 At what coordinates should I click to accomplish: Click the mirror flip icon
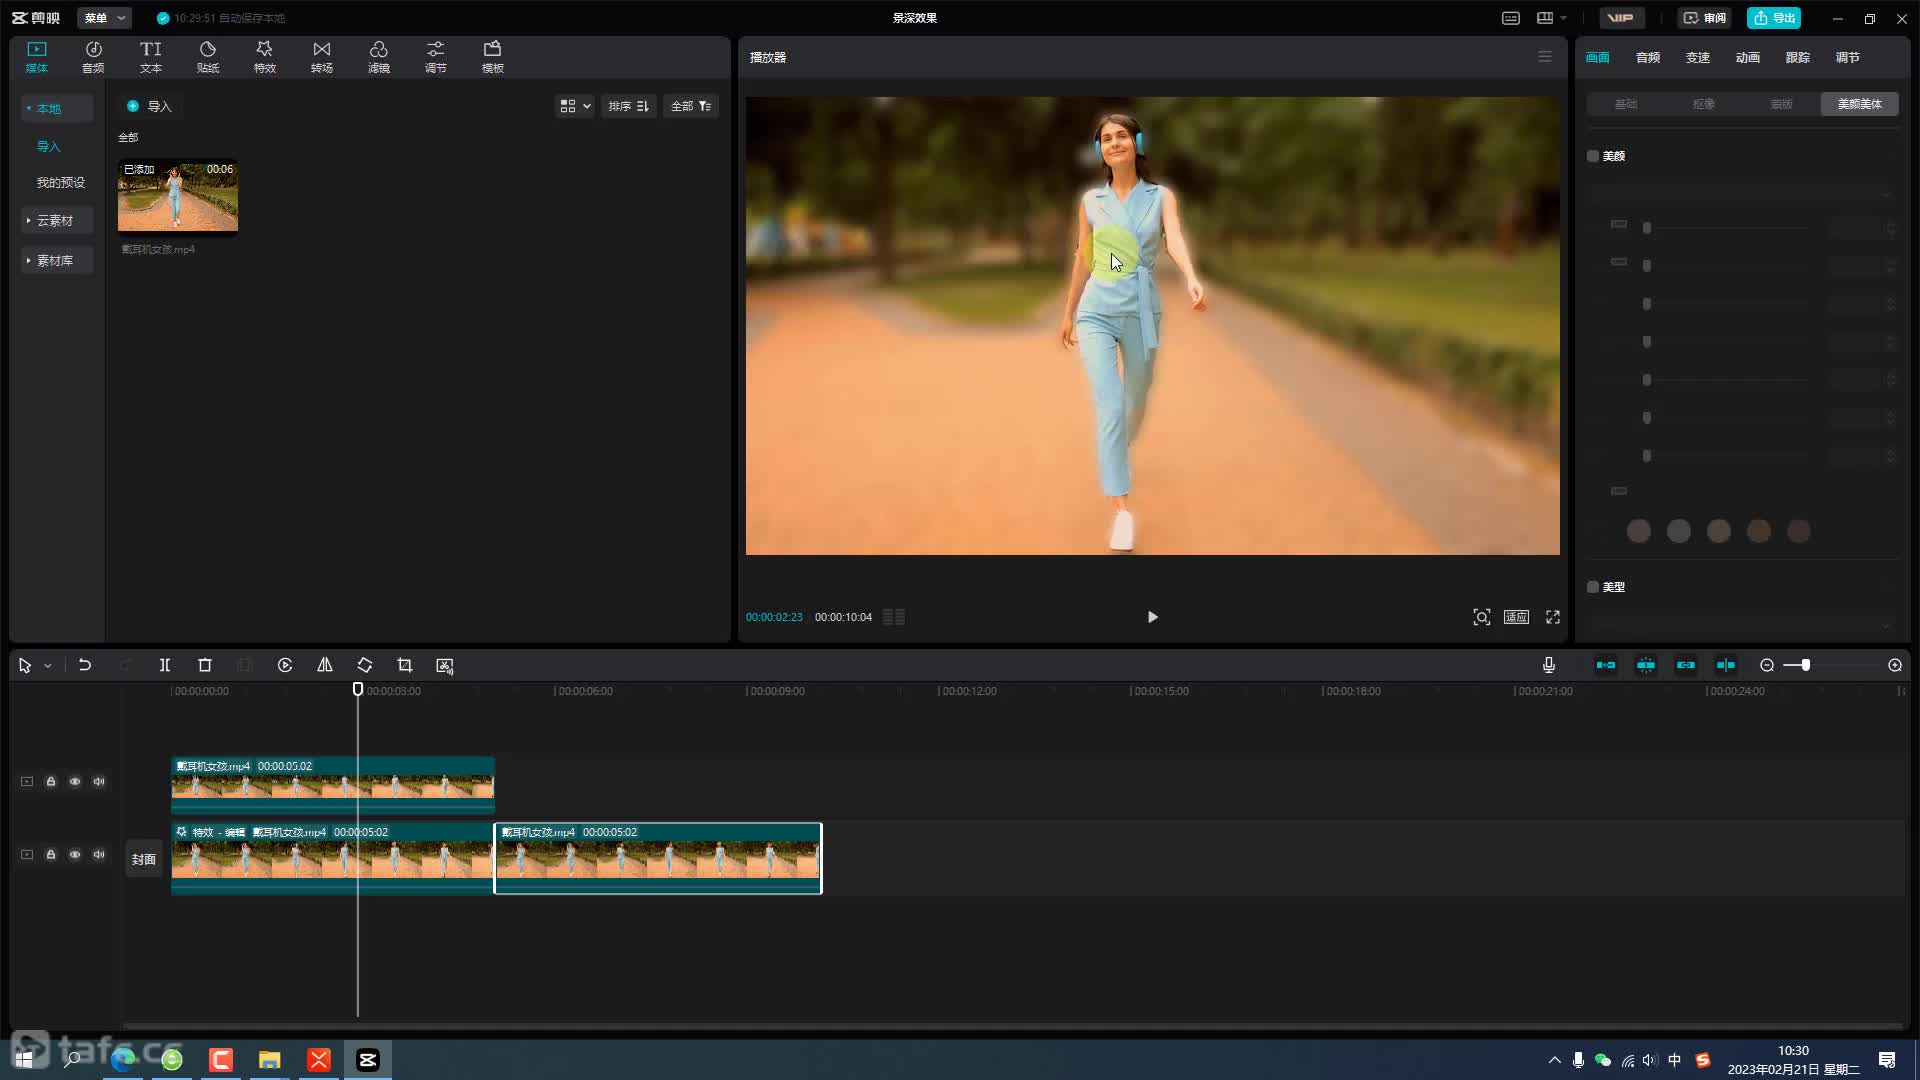pyautogui.click(x=325, y=665)
